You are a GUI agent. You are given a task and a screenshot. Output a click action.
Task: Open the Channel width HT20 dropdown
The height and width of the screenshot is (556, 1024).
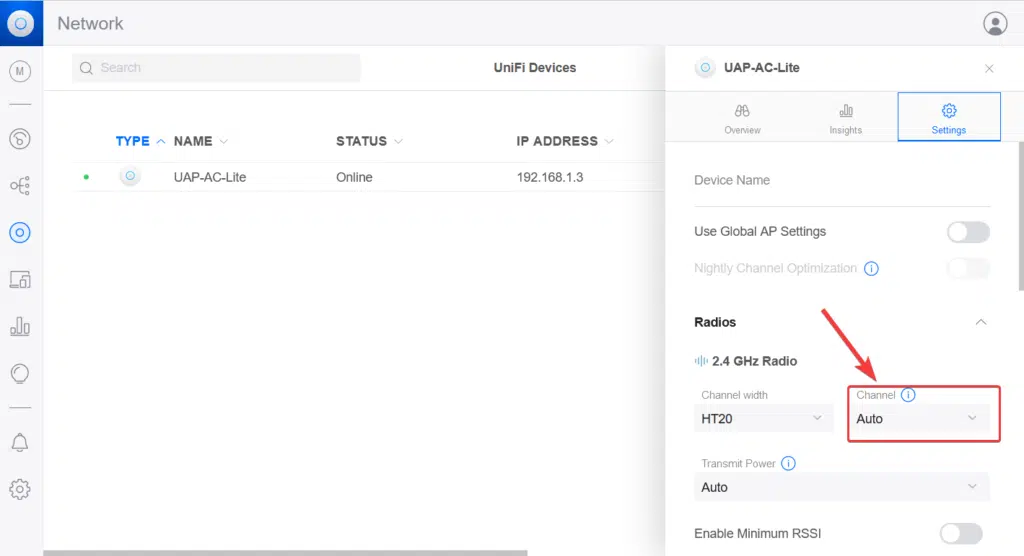coord(763,419)
